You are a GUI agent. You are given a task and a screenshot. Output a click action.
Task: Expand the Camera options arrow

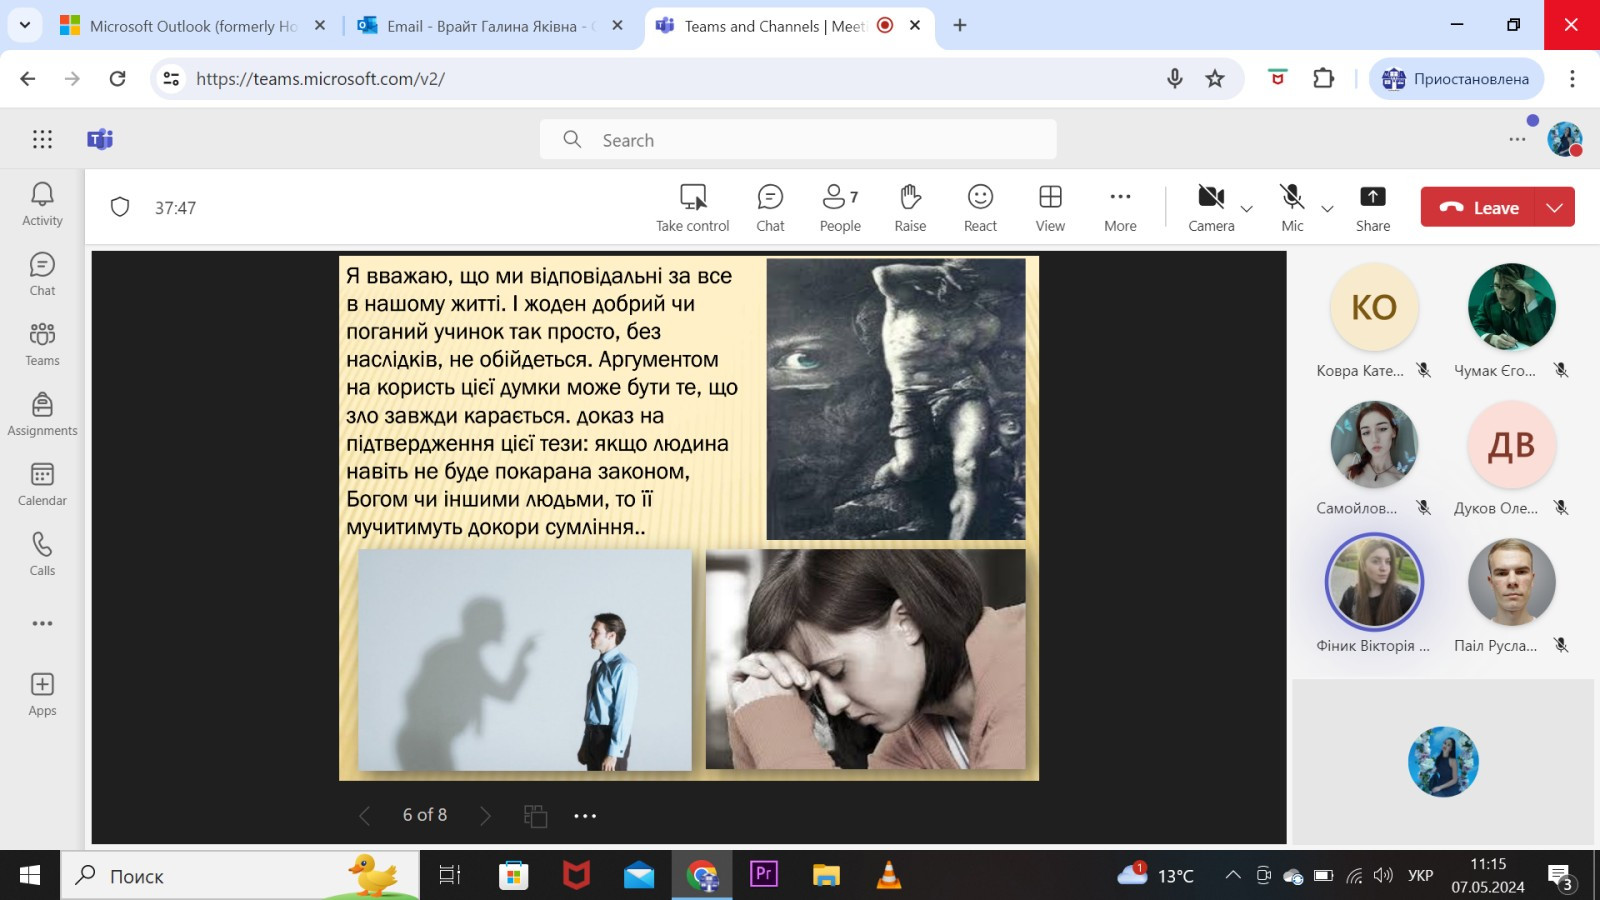[x=1247, y=209]
